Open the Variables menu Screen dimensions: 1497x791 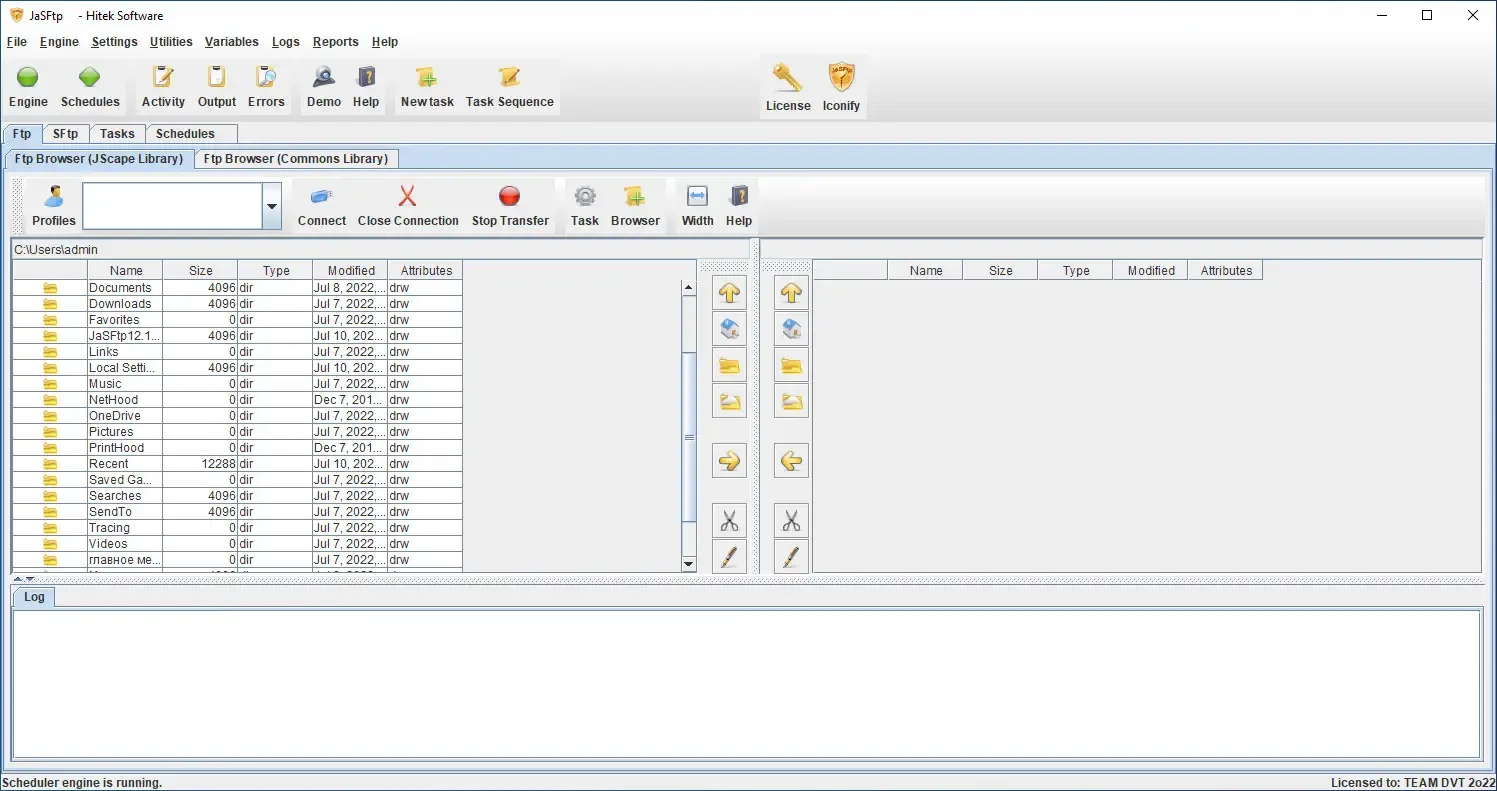(x=232, y=42)
